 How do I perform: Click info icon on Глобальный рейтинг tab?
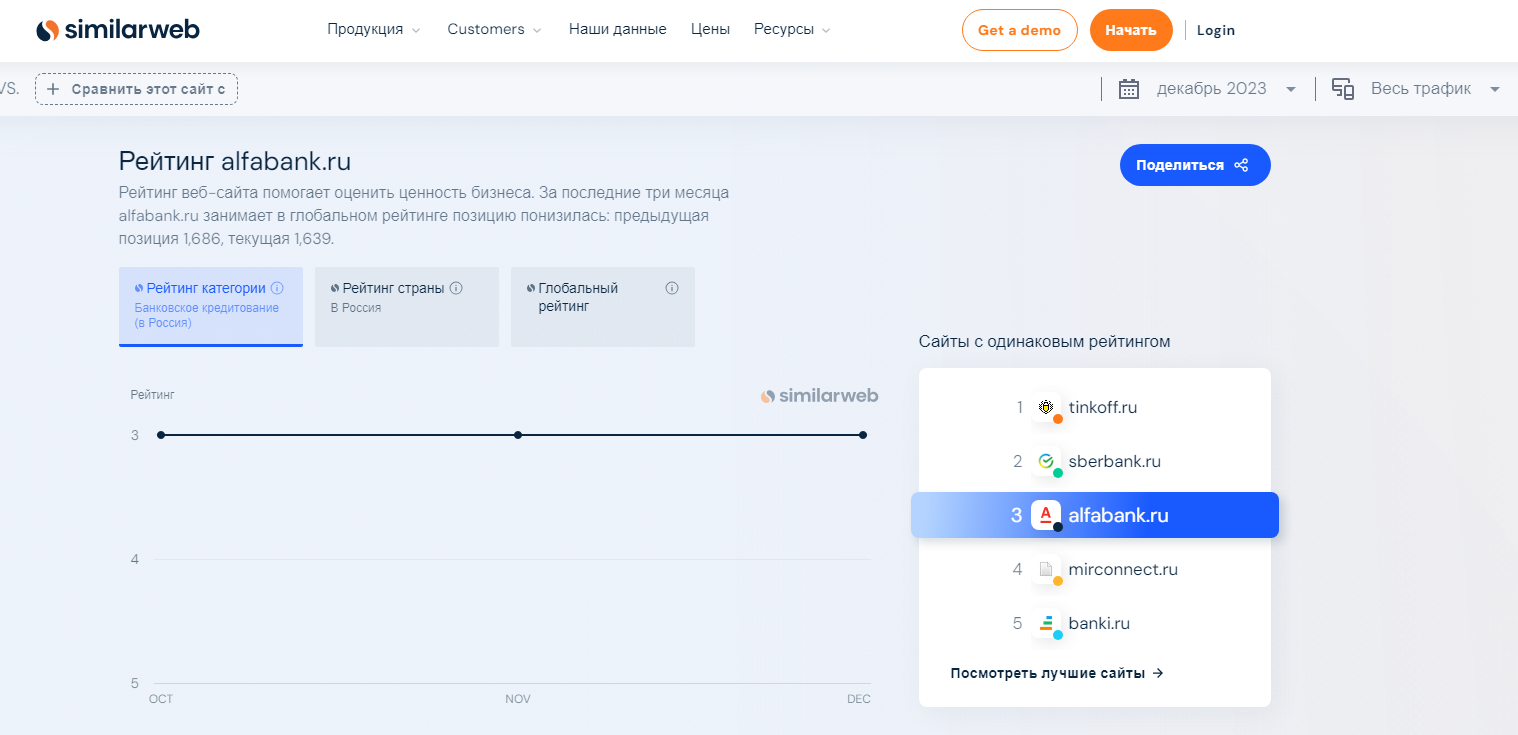672,288
